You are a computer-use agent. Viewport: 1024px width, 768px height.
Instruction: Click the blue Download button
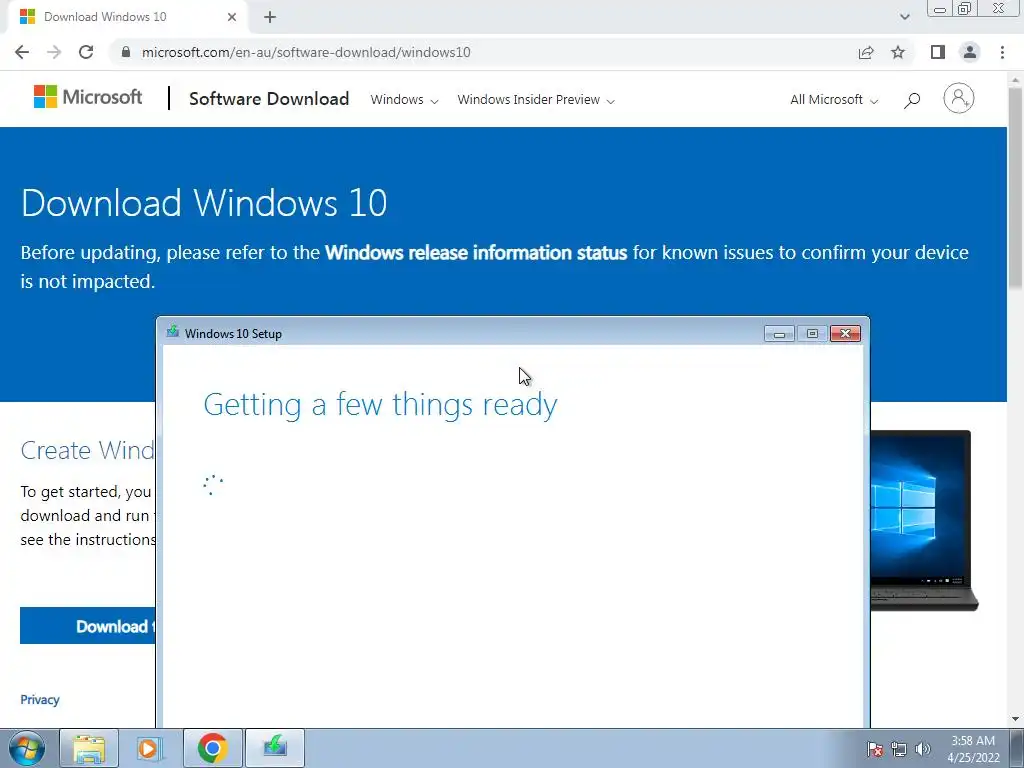coord(88,626)
